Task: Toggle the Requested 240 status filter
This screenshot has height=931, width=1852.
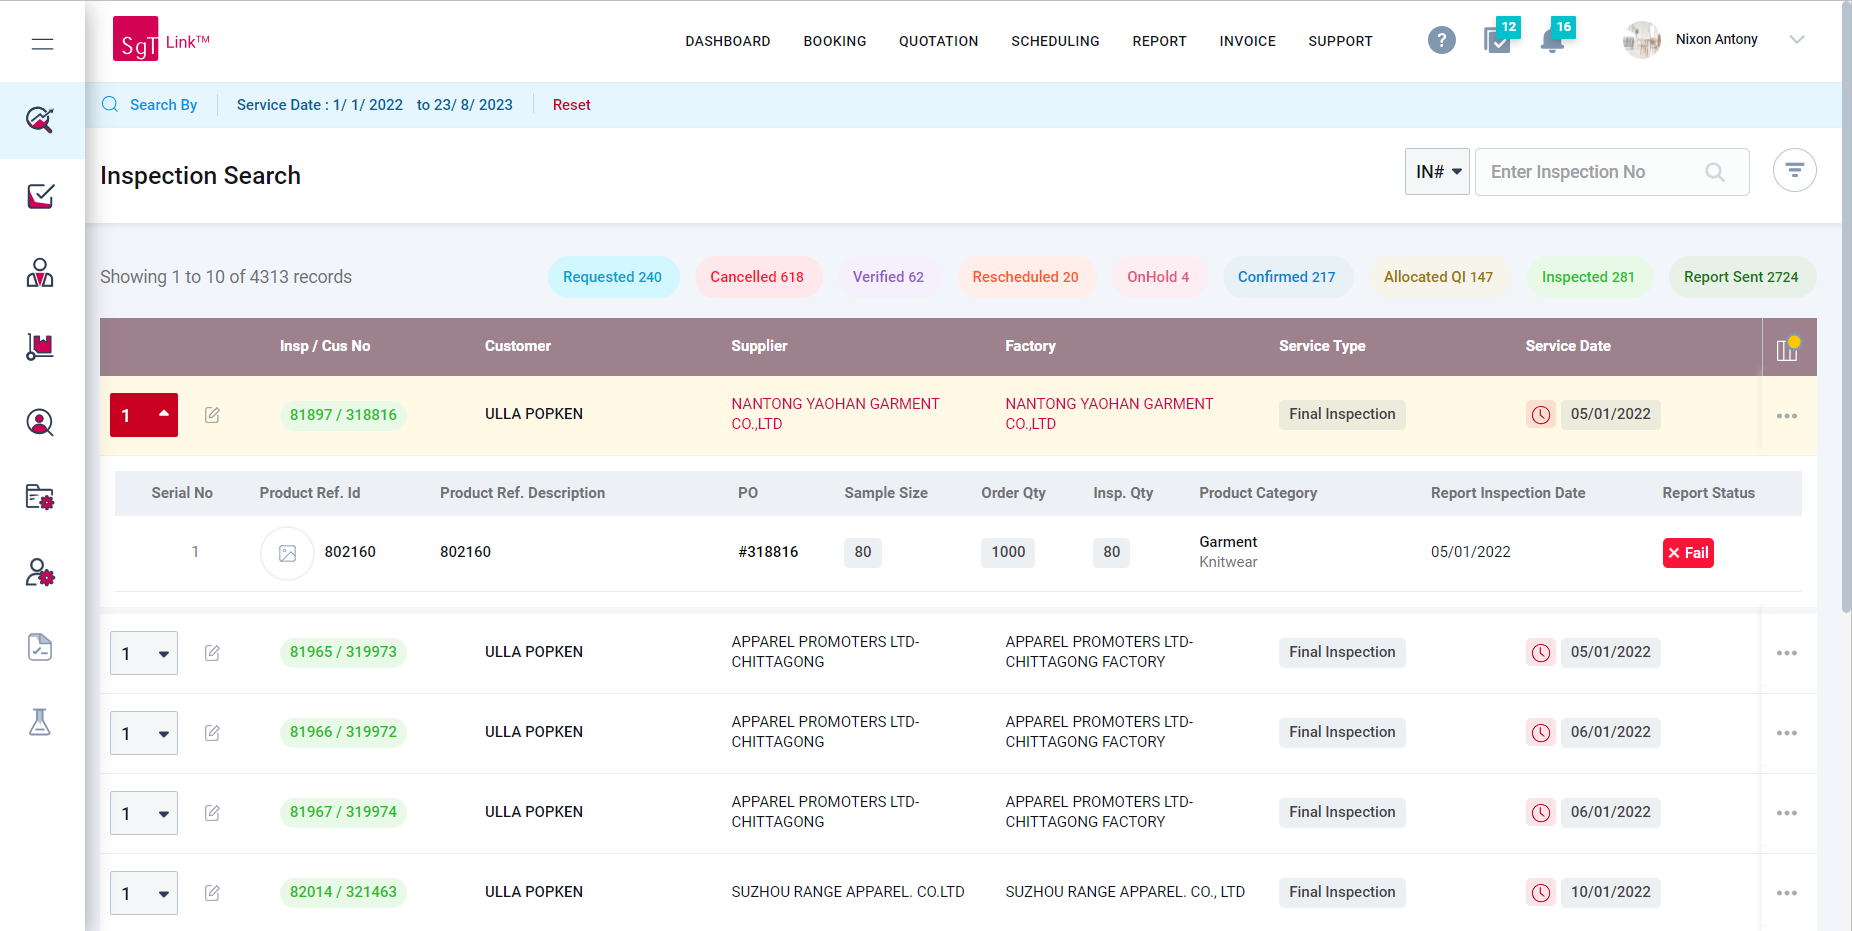Action: tap(612, 277)
